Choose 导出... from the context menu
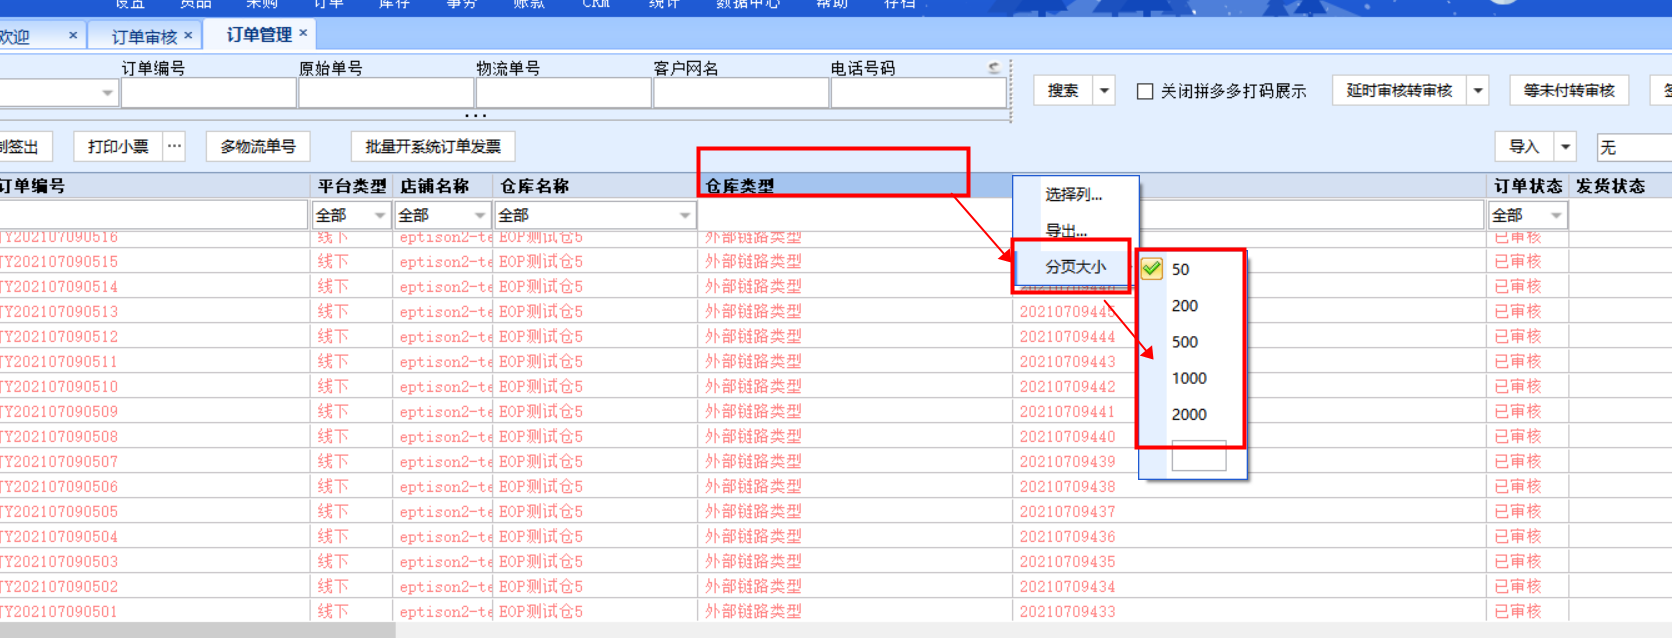1672x638 pixels. coord(1065,231)
